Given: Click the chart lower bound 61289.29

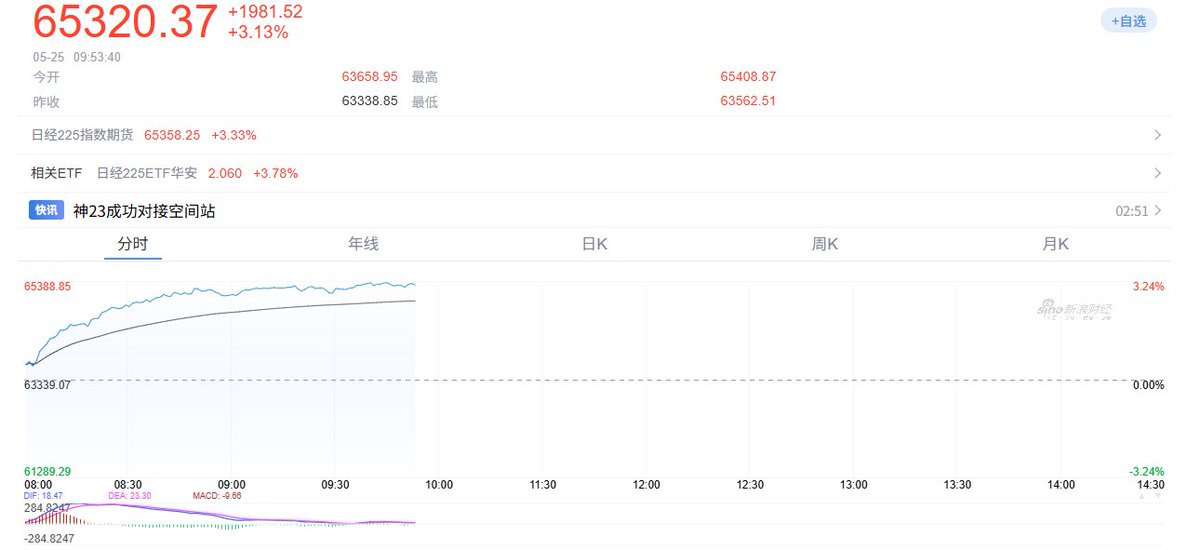Looking at the screenshot, I should [x=48, y=471].
